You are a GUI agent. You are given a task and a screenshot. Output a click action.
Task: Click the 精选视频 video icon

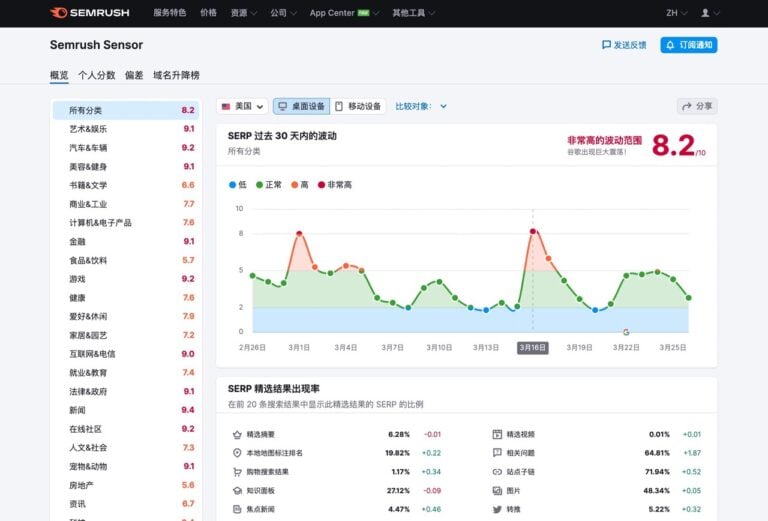497,434
